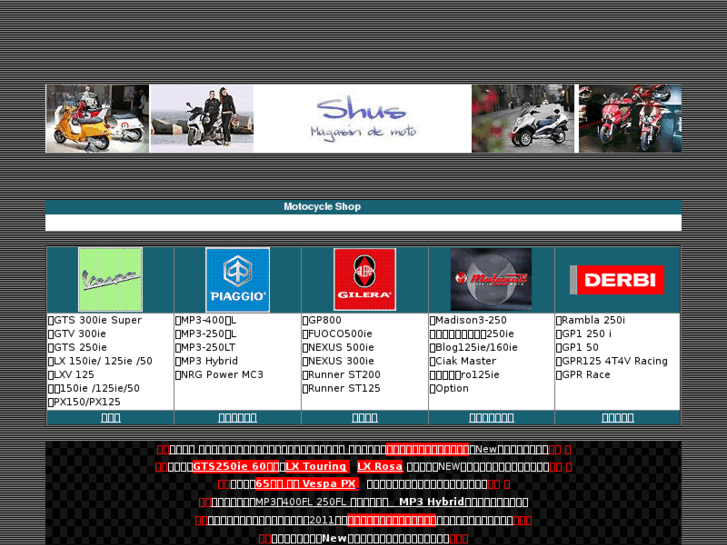Open the GTS250ie 60 news link

(x=236, y=467)
